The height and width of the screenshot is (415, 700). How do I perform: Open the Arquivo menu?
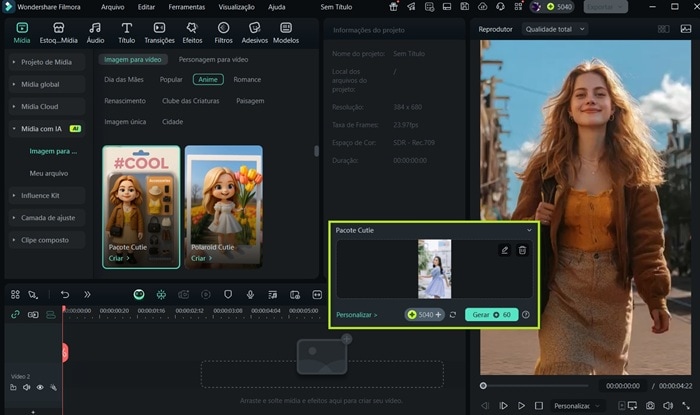[x=112, y=7]
